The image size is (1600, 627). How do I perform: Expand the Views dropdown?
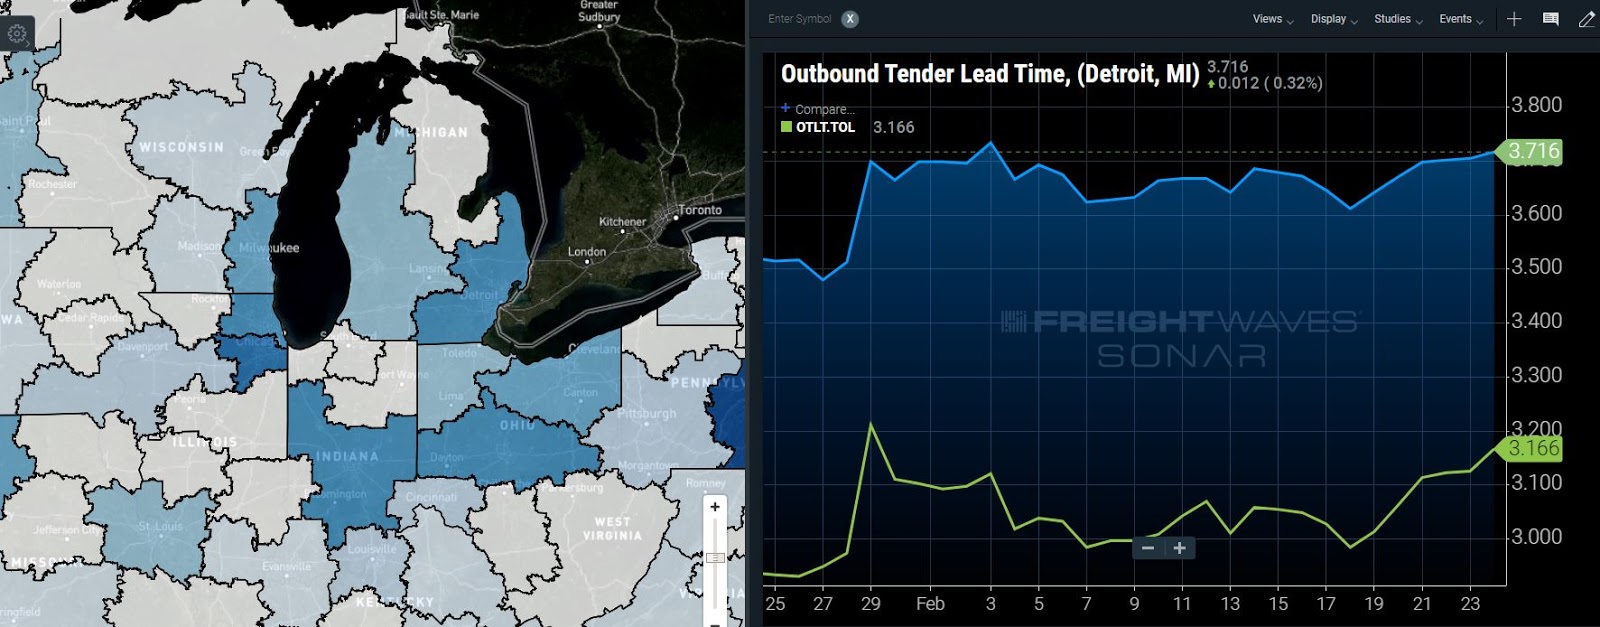coord(1272,19)
